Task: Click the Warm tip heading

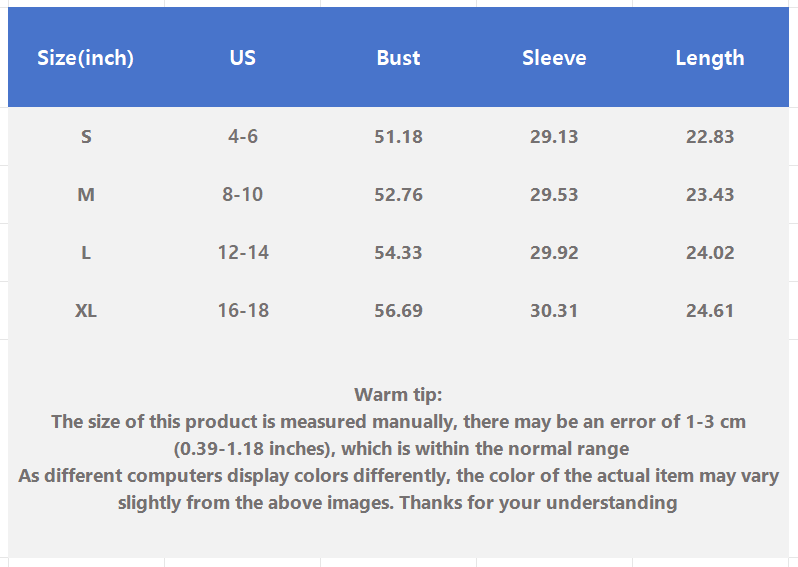Action: coord(398,395)
